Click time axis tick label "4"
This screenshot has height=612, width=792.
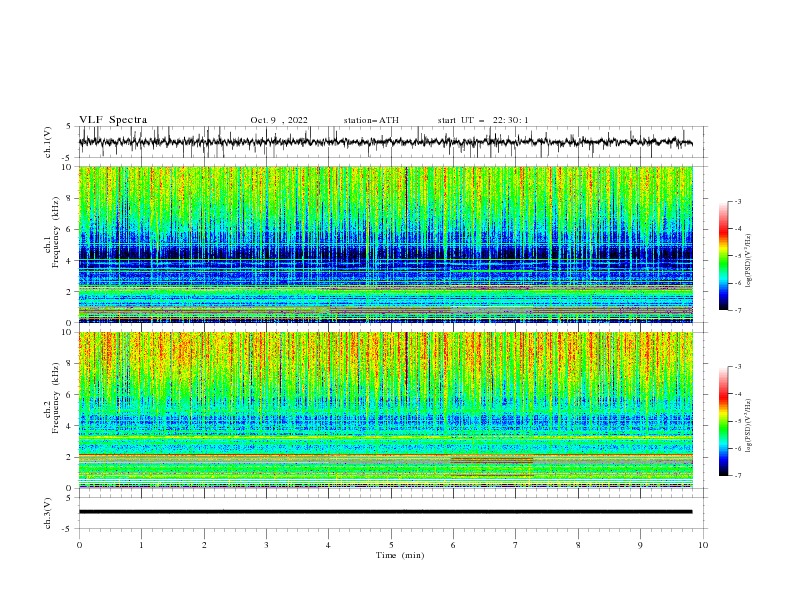coord(329,545)
